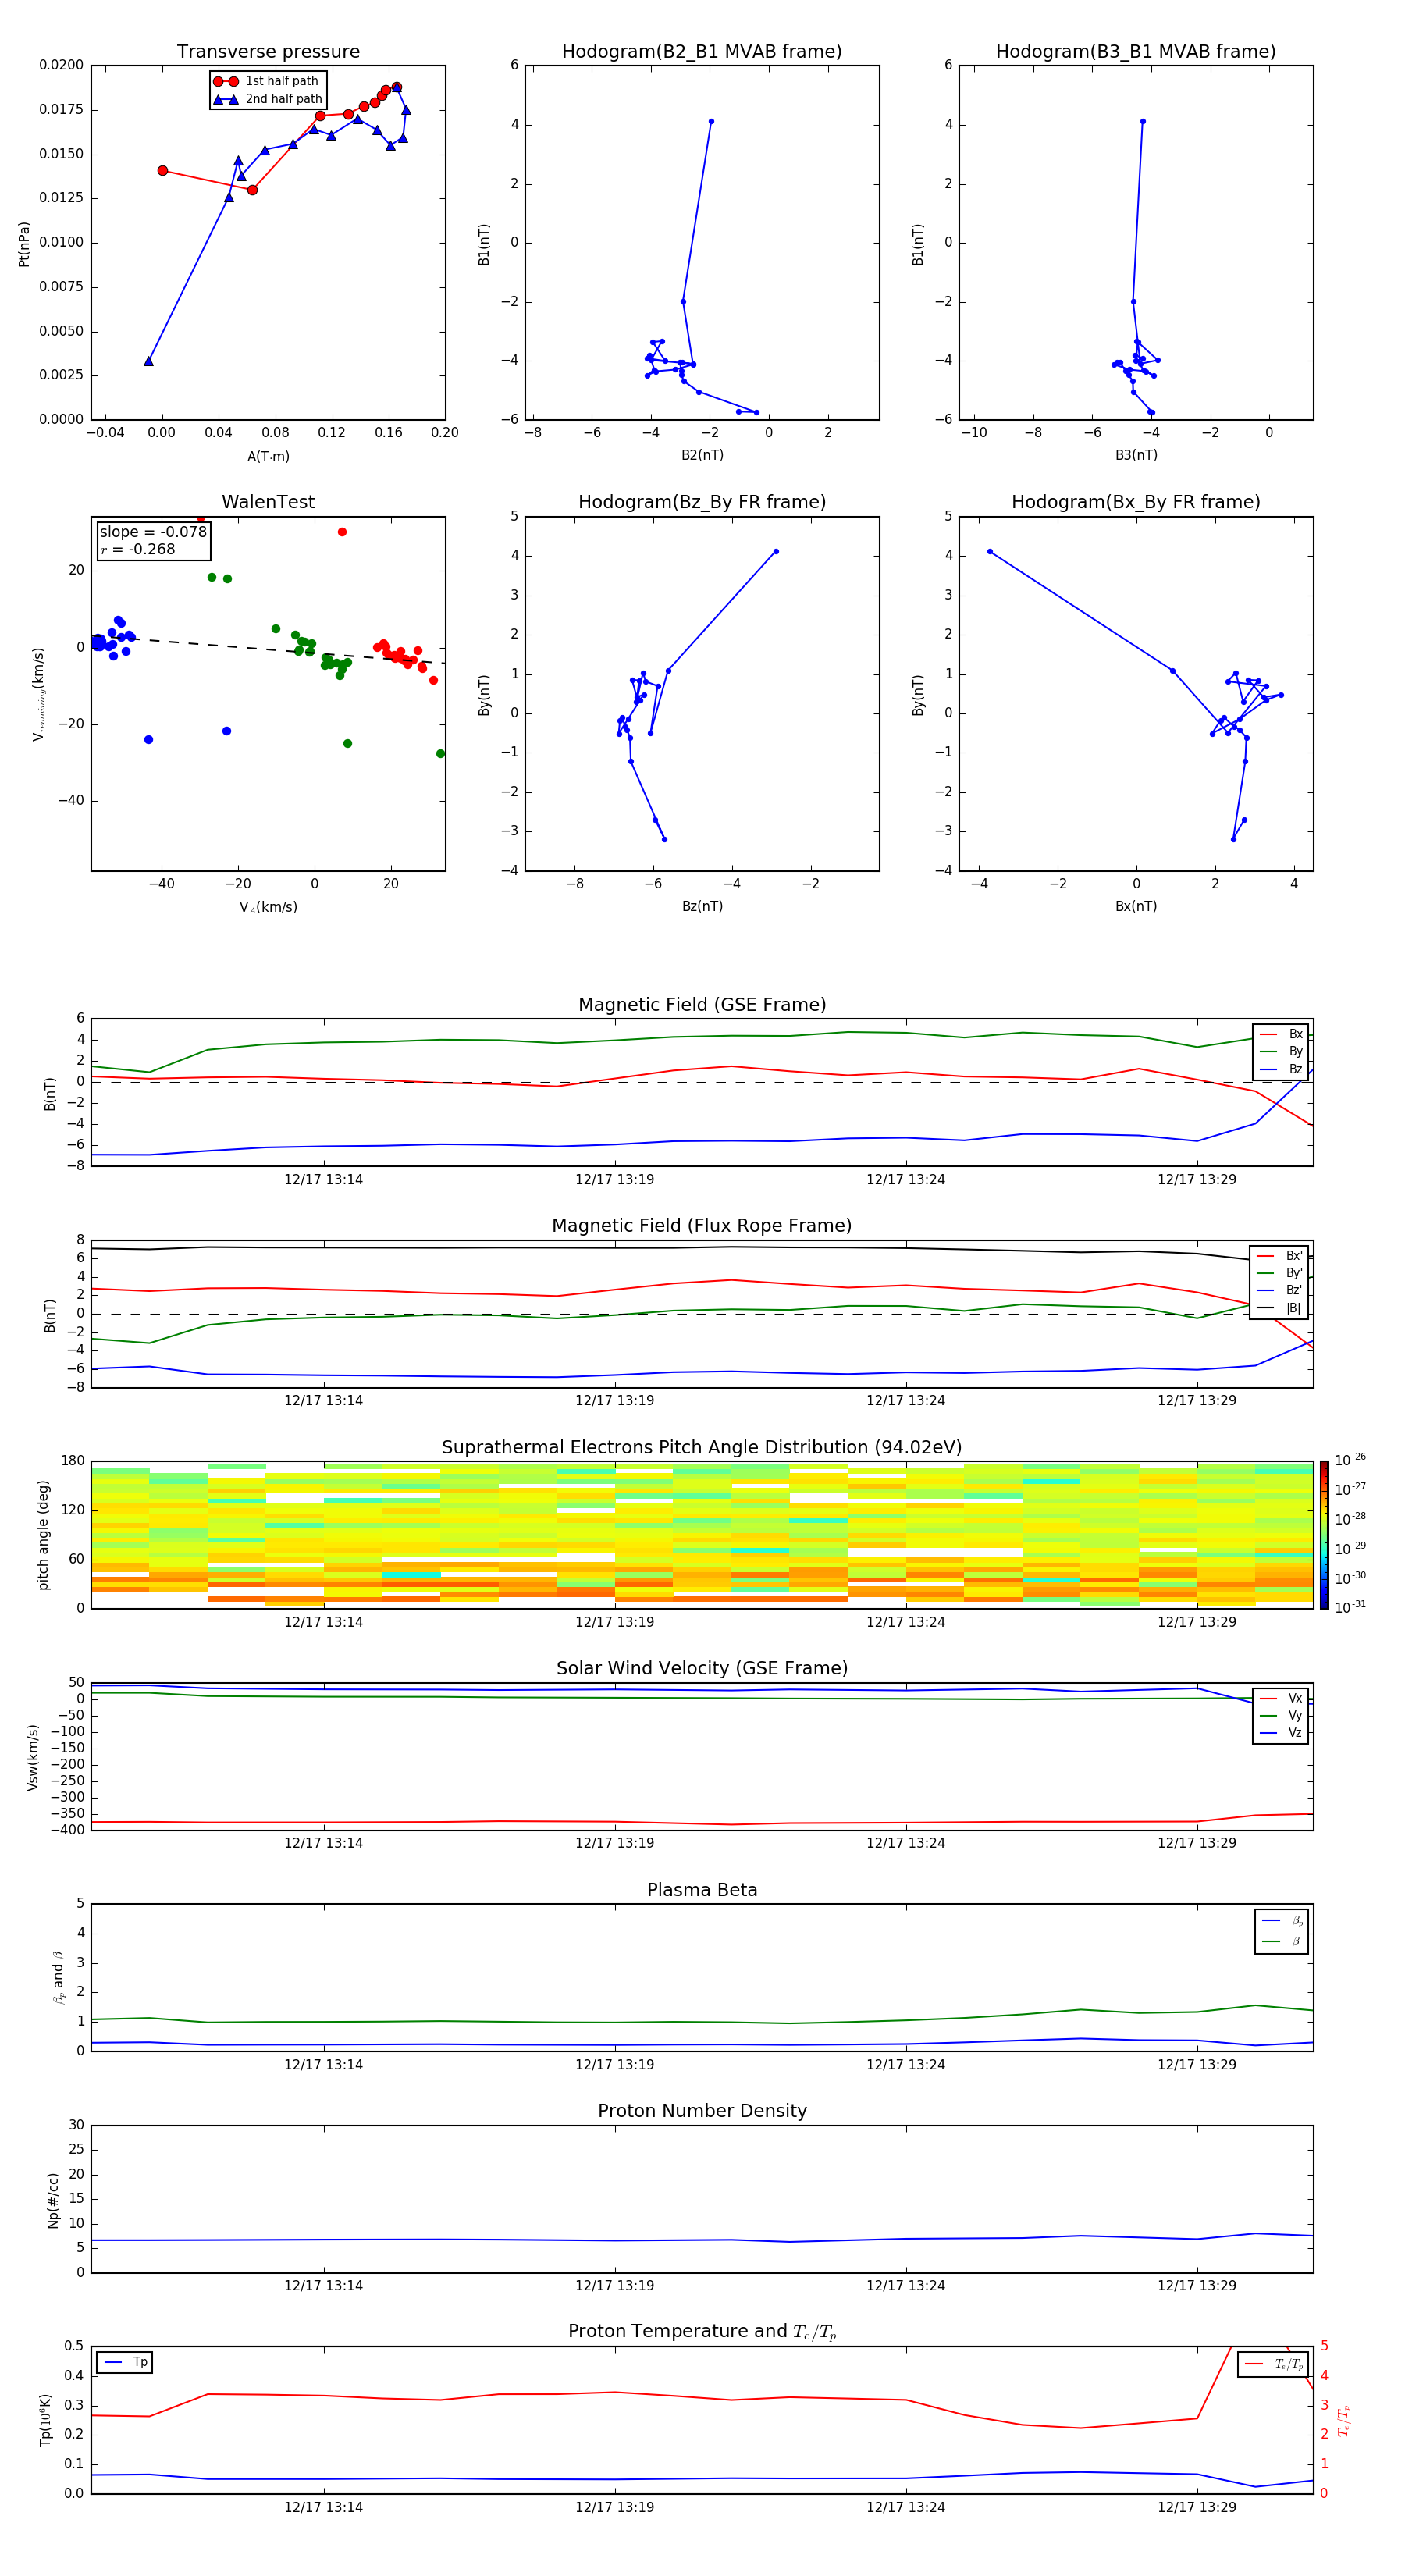Click Bx legend entry in GSE magnetic field
Image resolution: width=1405 pixels, height=2576 pixels.
pos(1281,1034)
